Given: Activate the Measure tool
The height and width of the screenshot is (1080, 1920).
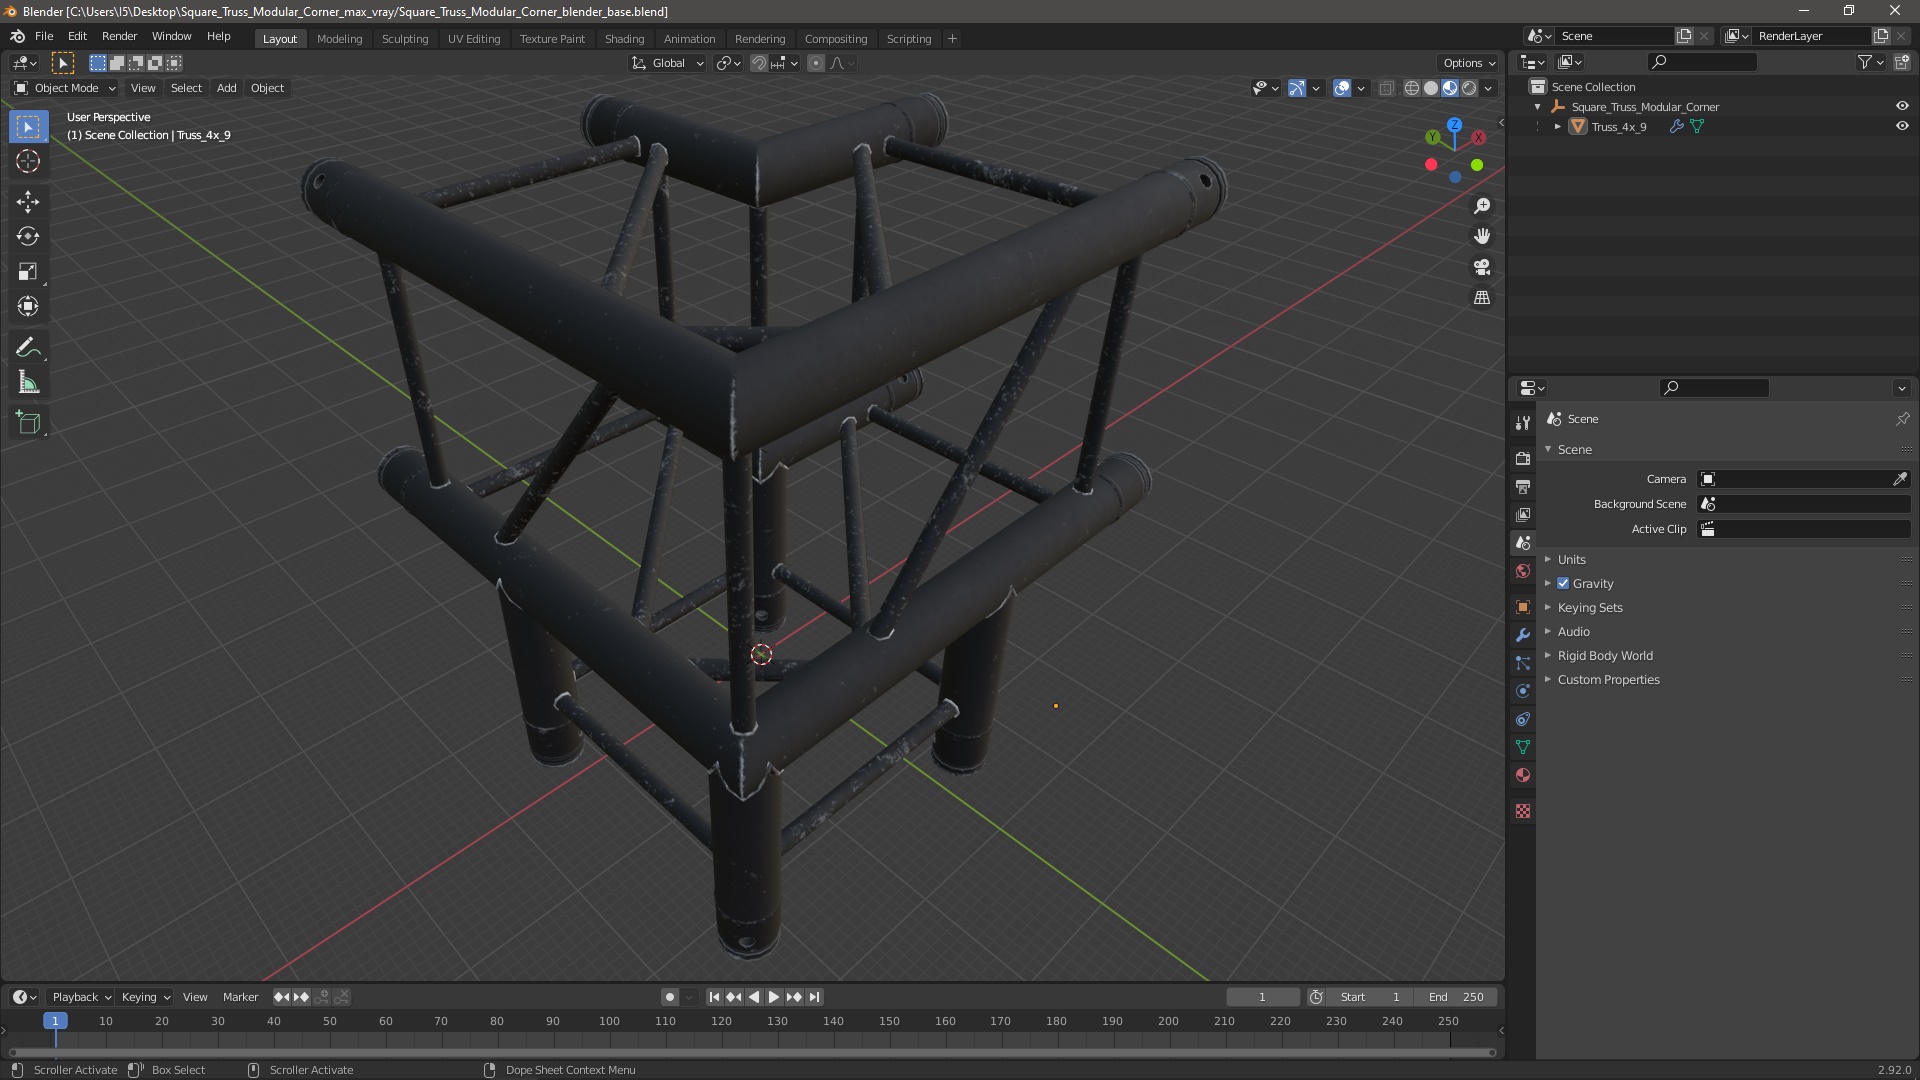Looking at the screenshot, I should tap(28, 383).
